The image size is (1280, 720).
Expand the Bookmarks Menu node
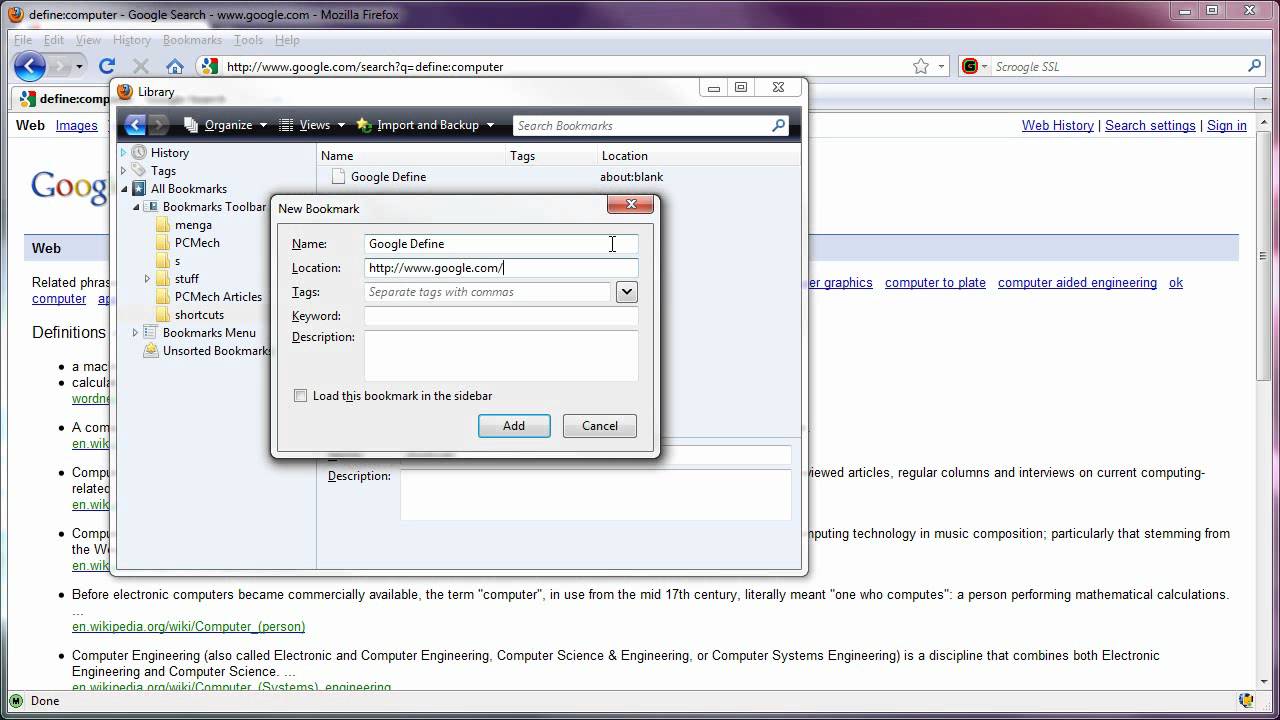pos(136,333)
